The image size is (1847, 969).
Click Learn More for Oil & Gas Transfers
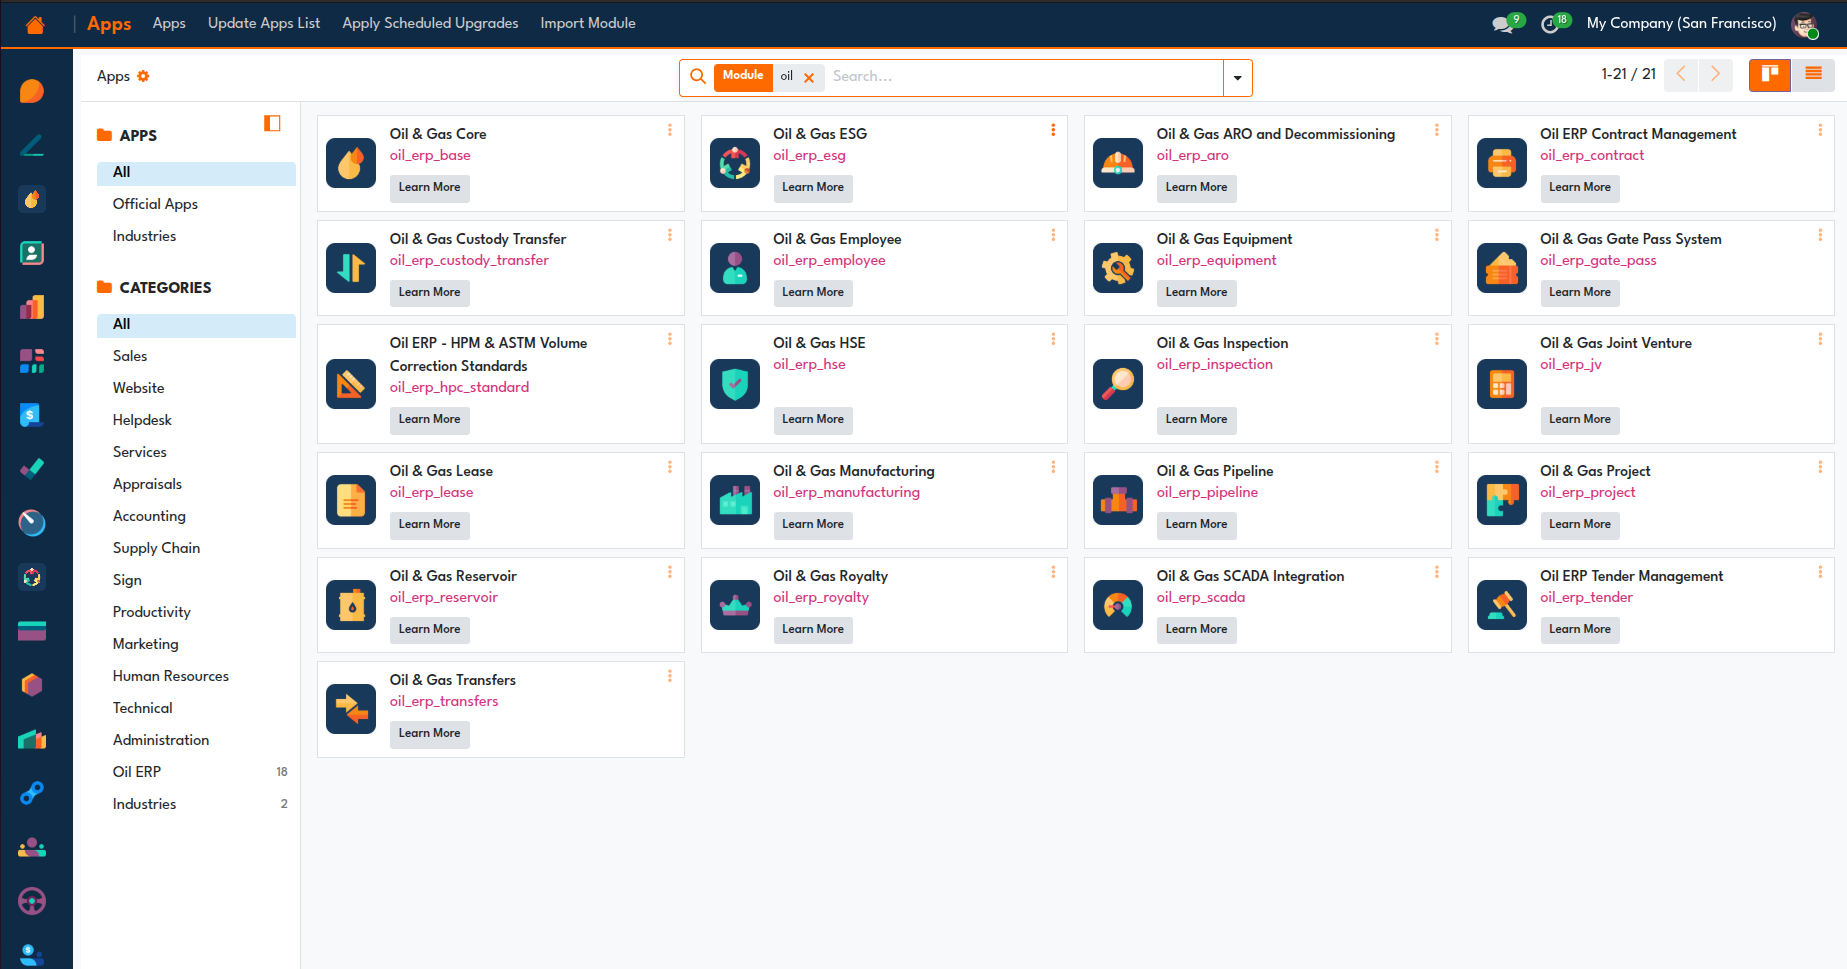pos(429,733)
